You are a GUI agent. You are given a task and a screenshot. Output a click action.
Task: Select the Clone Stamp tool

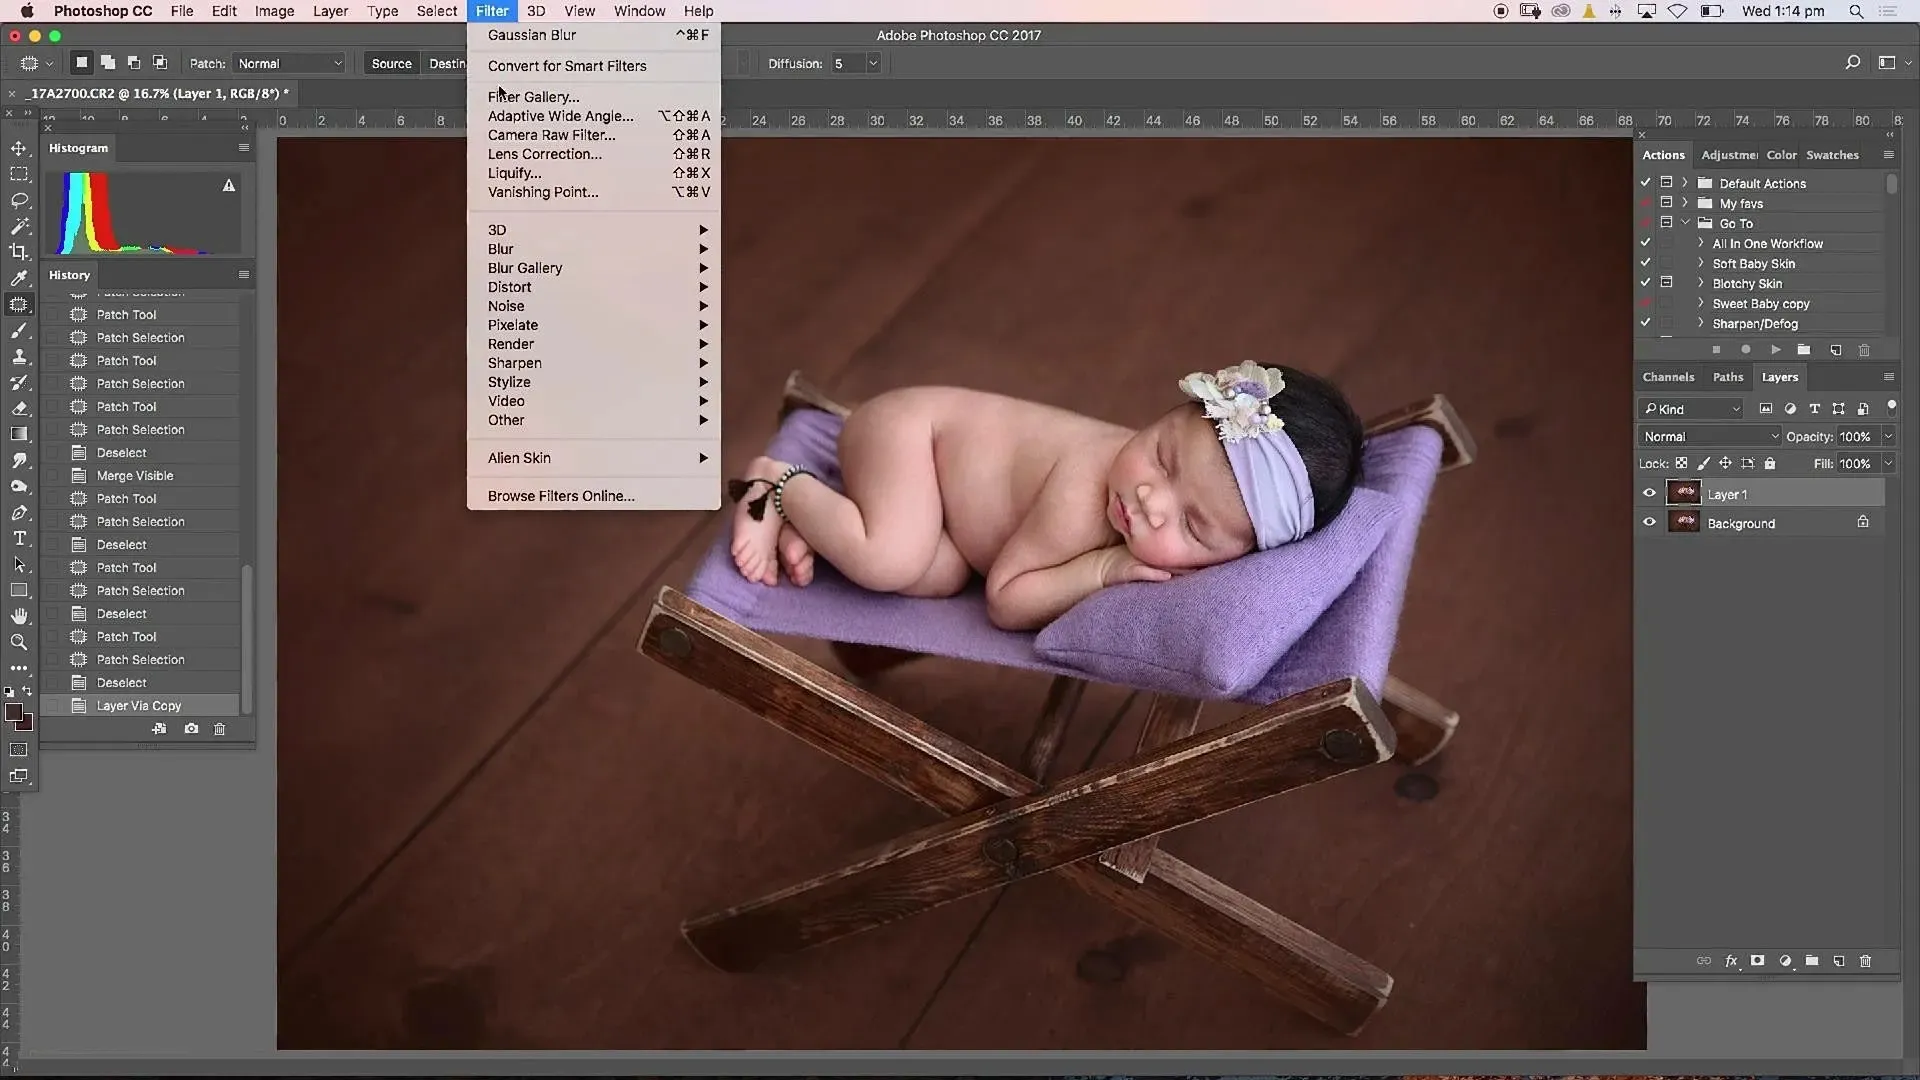(19, 356)
